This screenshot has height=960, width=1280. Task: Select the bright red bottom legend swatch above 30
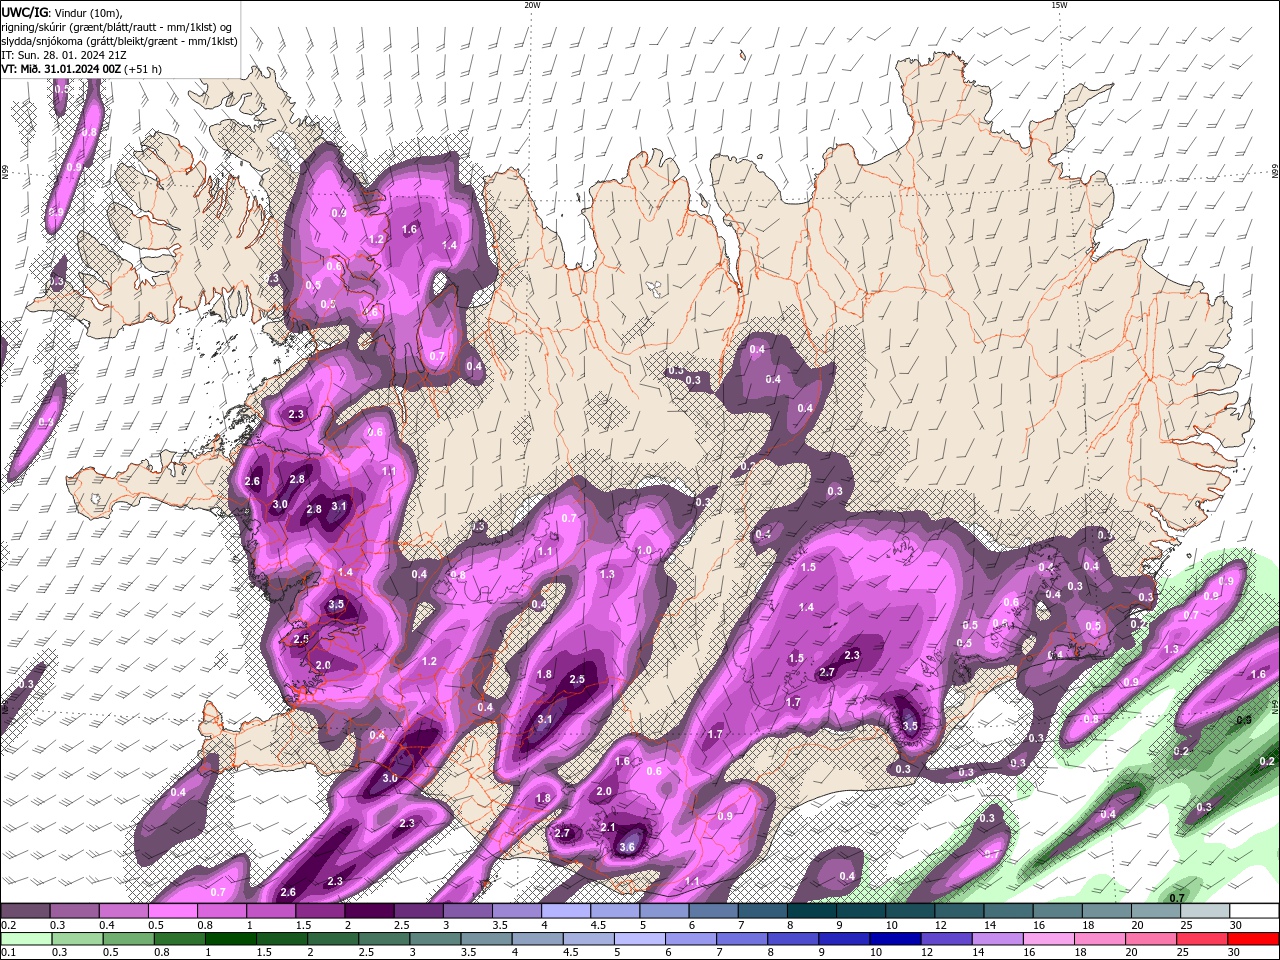click(x=1254, y=939)
